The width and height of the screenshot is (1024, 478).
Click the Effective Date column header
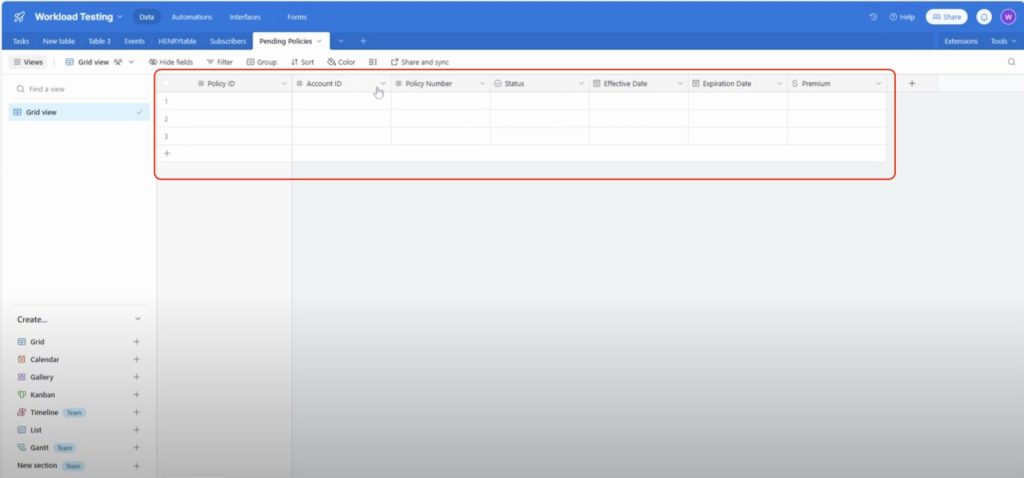[638, 84]
